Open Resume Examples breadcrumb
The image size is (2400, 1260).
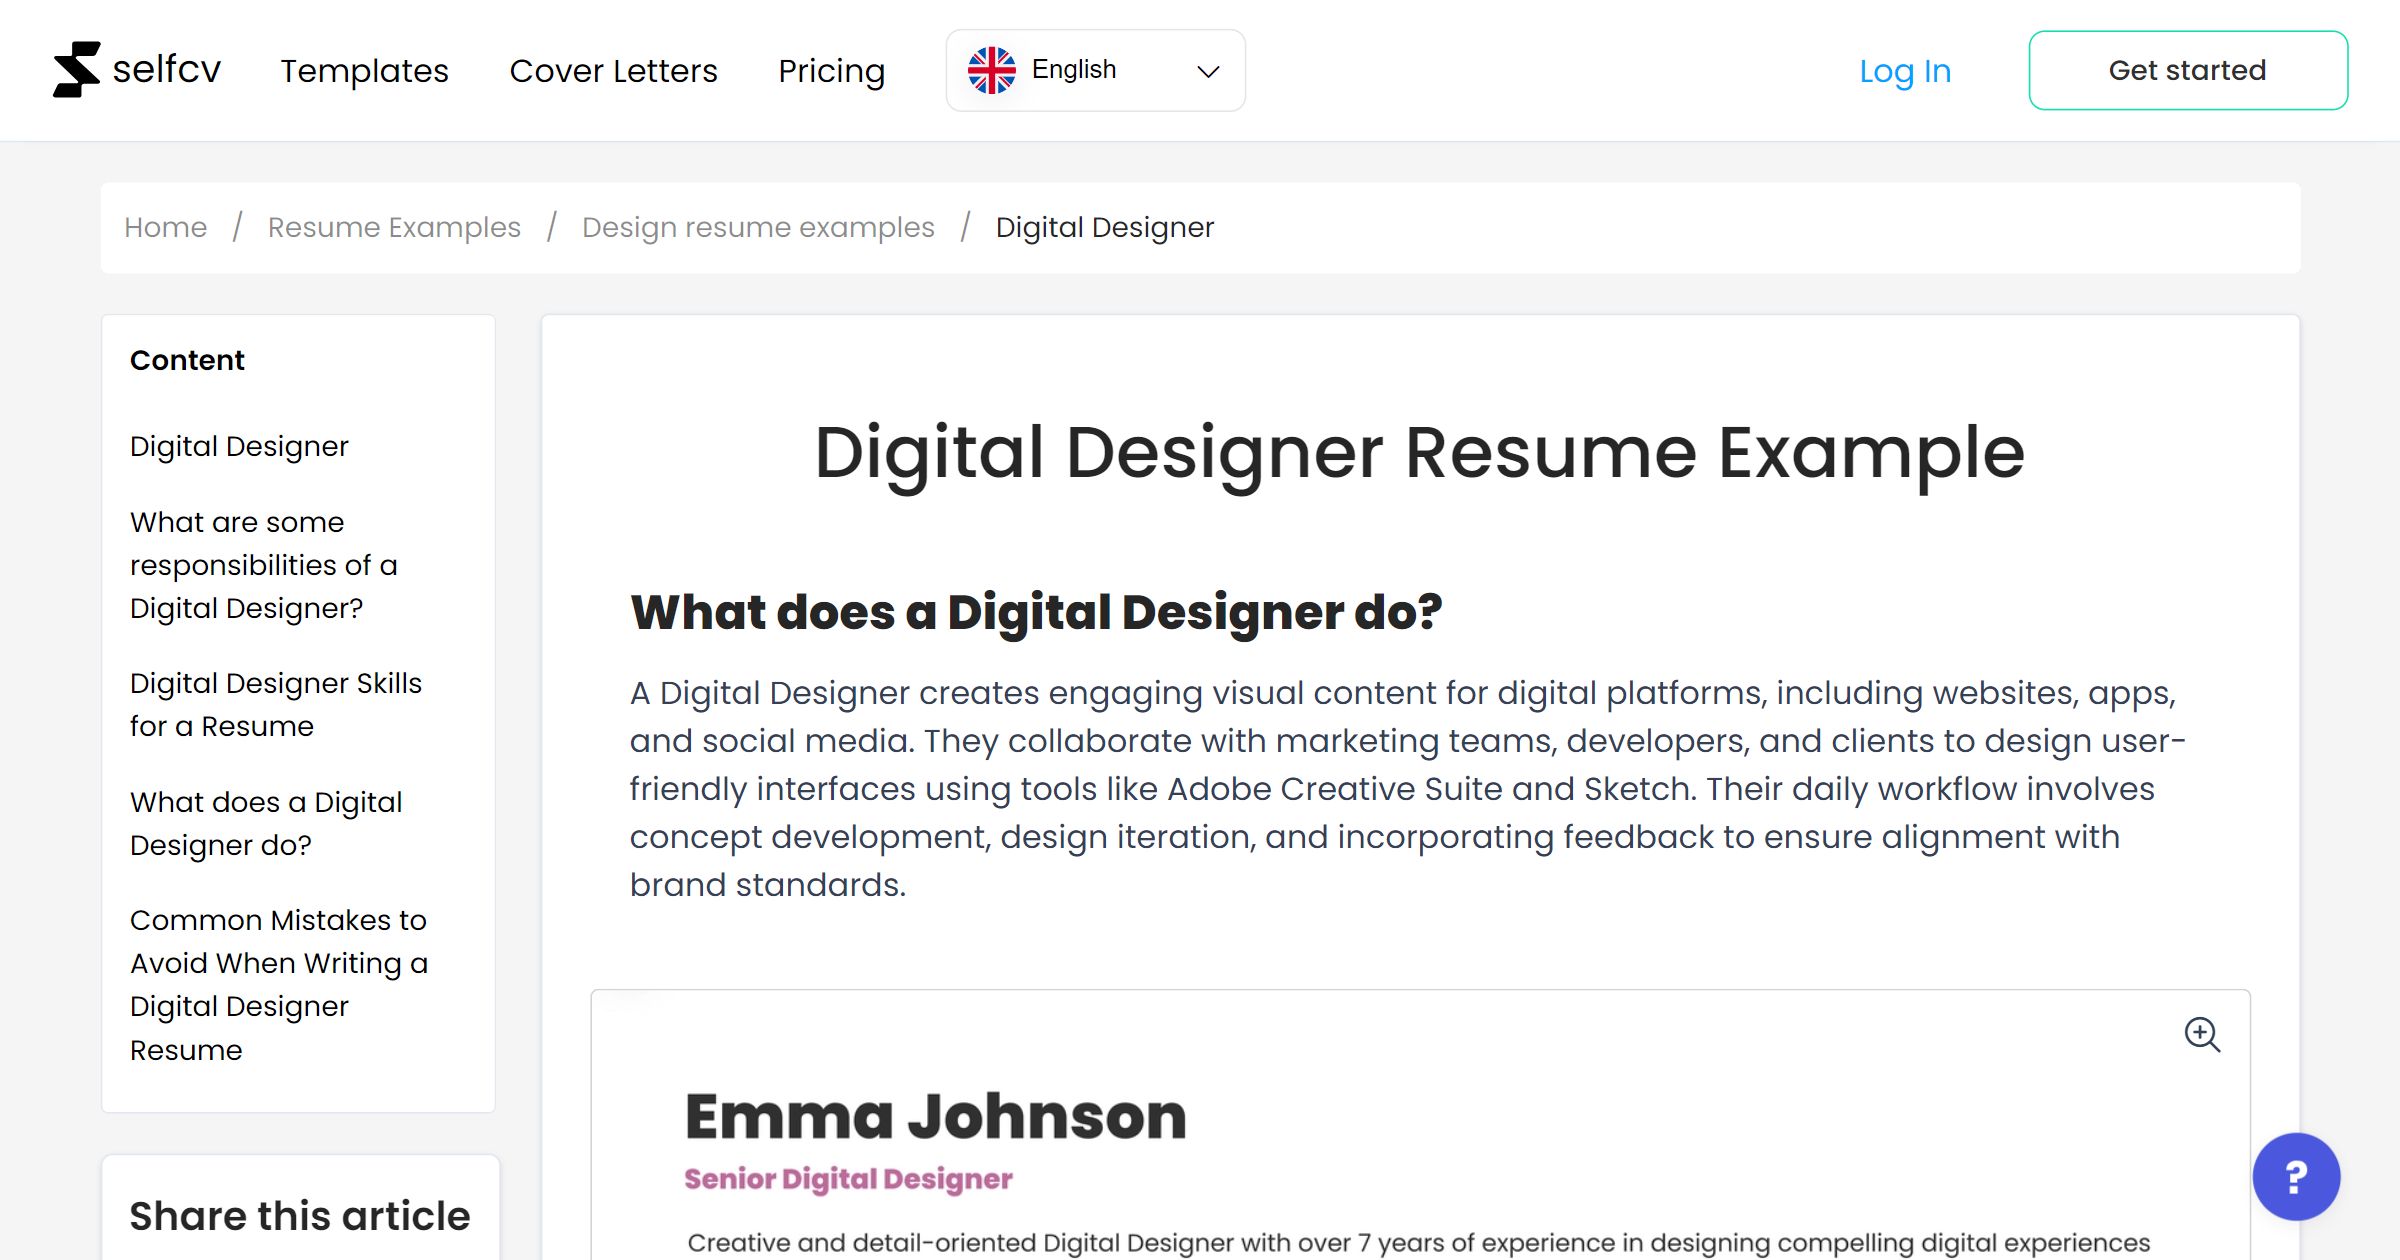click(394, 227)
